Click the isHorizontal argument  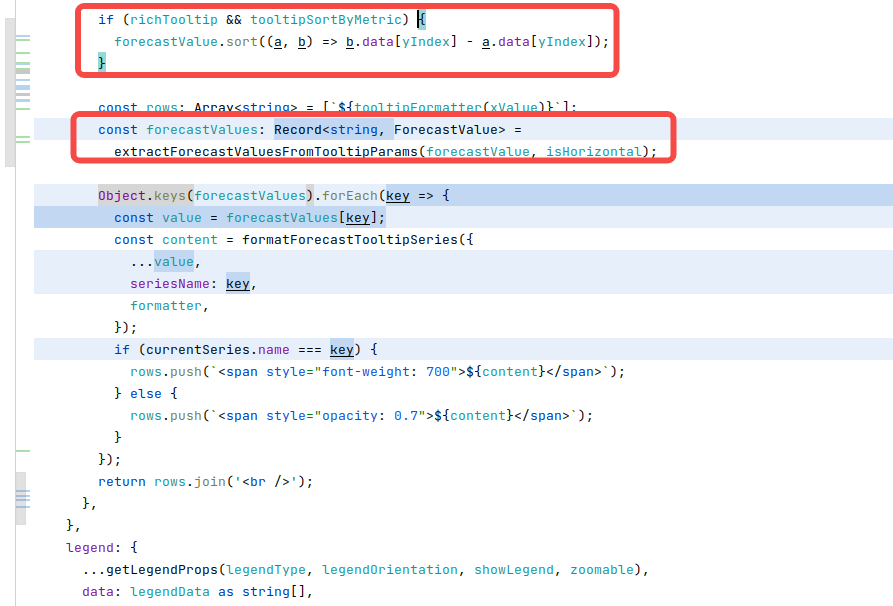(x=593, y=152)
